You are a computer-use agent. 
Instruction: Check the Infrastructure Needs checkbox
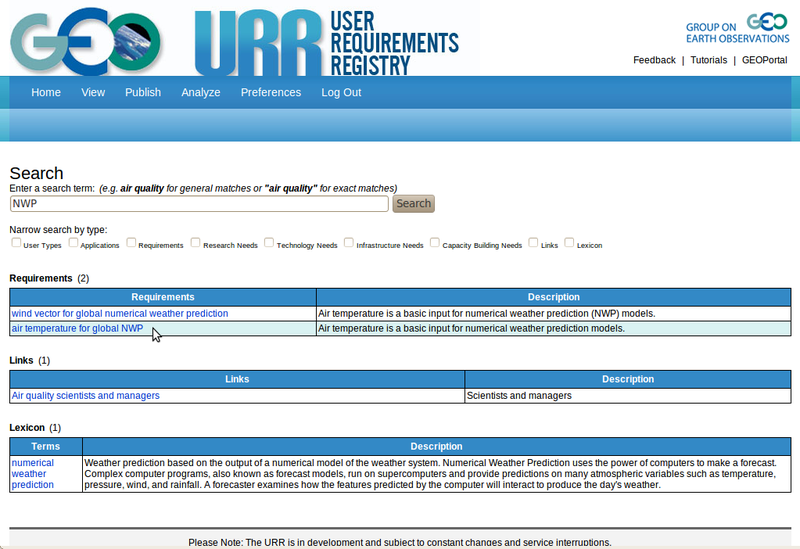[349, 243]
